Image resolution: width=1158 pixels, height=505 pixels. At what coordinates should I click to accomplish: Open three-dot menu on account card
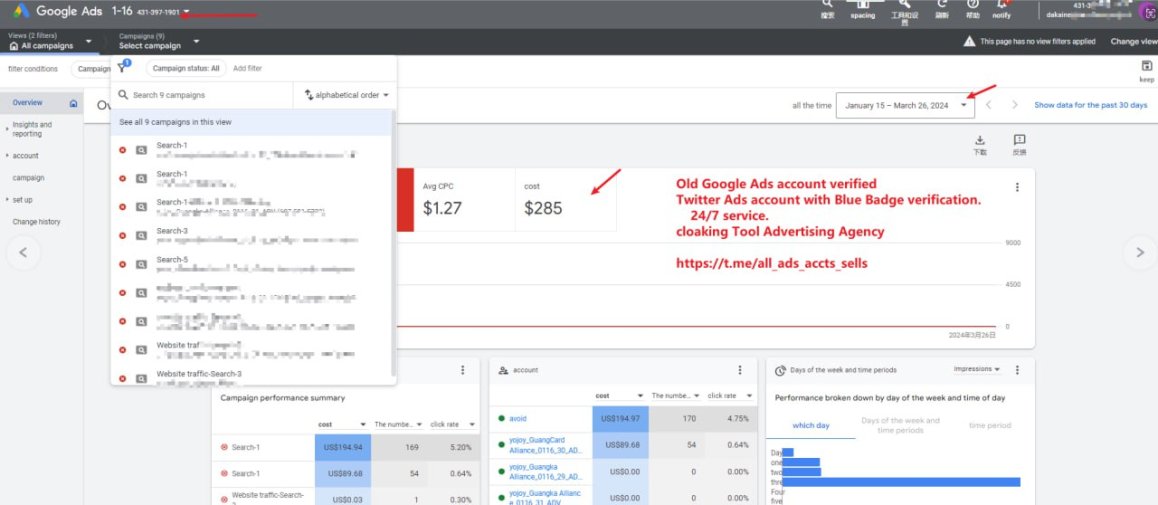pyautogui.click(x=739, y=370)
